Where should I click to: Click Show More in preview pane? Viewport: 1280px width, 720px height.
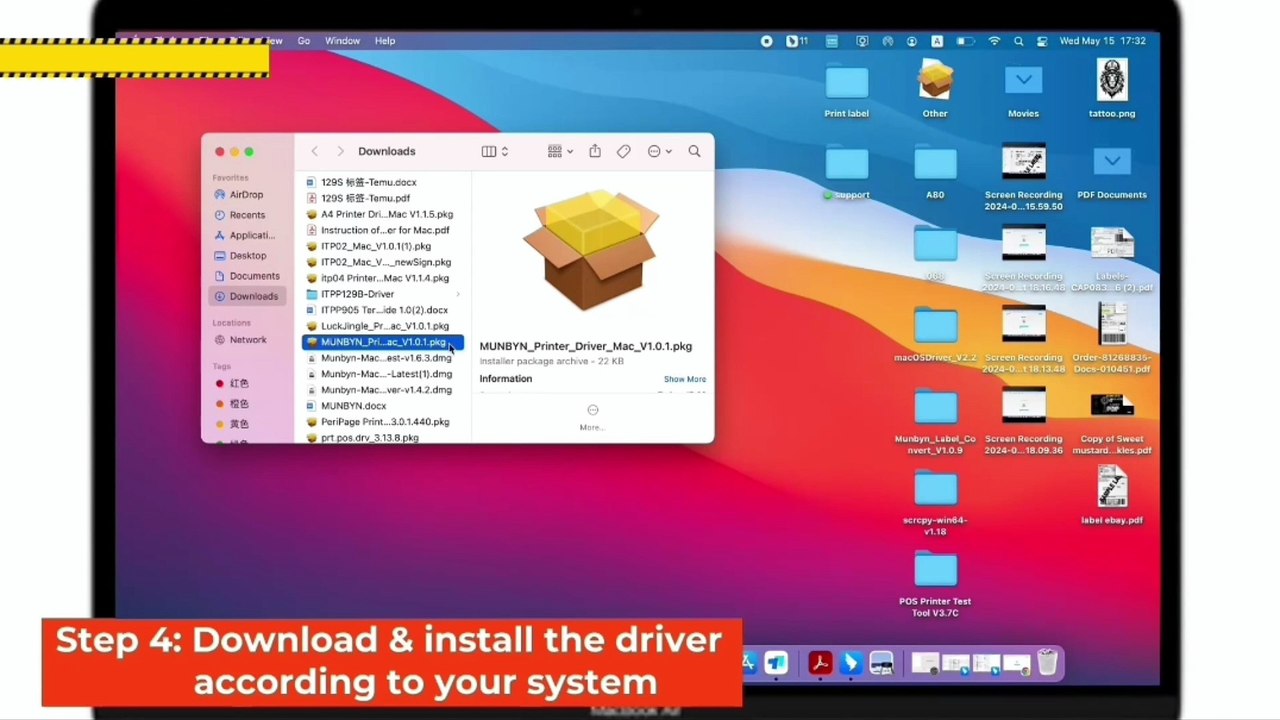pos(685,379)
